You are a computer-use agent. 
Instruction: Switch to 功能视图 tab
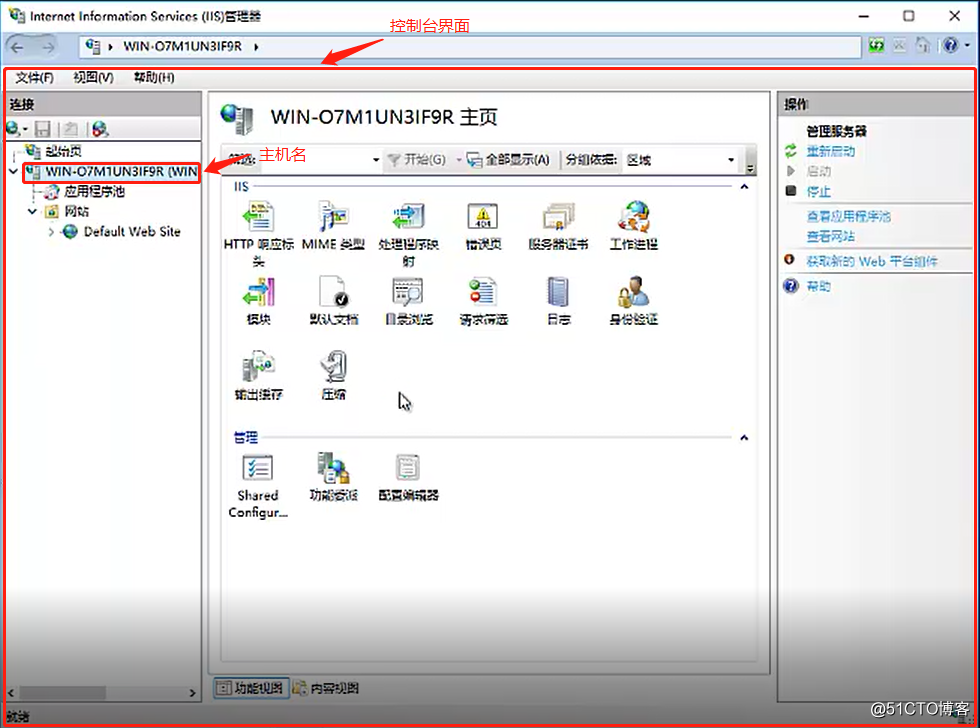tap(251, 688)
